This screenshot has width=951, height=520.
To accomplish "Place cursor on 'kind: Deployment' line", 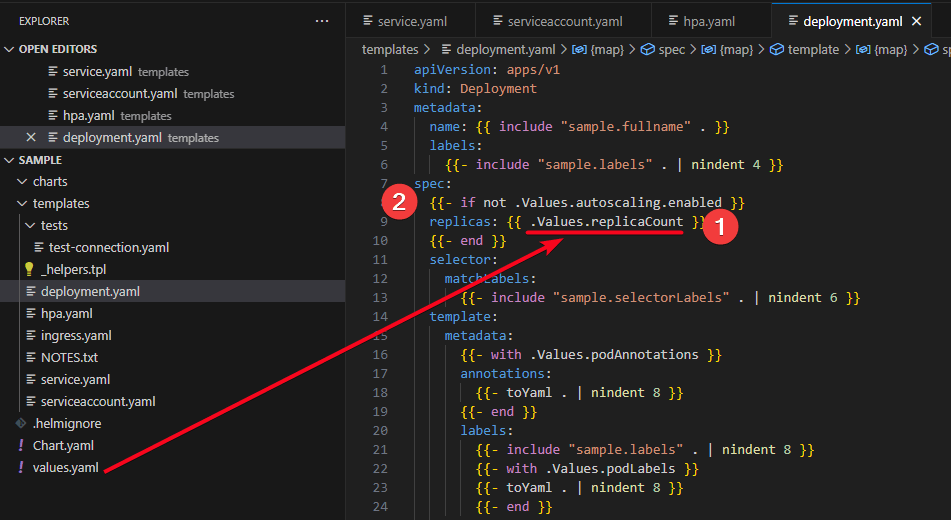I will (x=476, y=89).
